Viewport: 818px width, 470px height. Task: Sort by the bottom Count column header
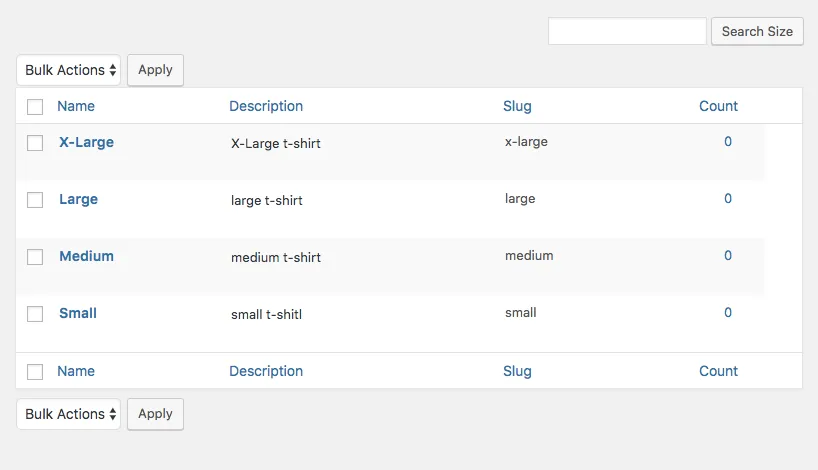(718, 371)
